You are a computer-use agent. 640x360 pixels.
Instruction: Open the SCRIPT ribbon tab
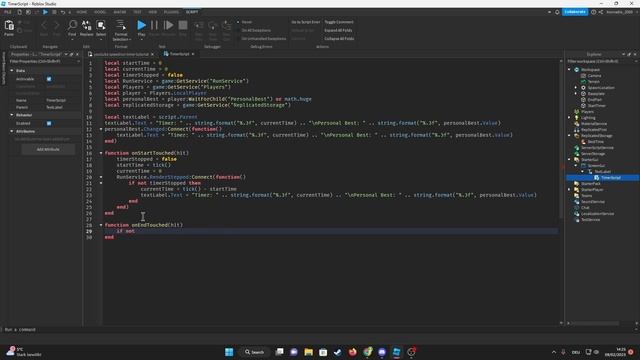pyautogui.click(x=192, y=12)
